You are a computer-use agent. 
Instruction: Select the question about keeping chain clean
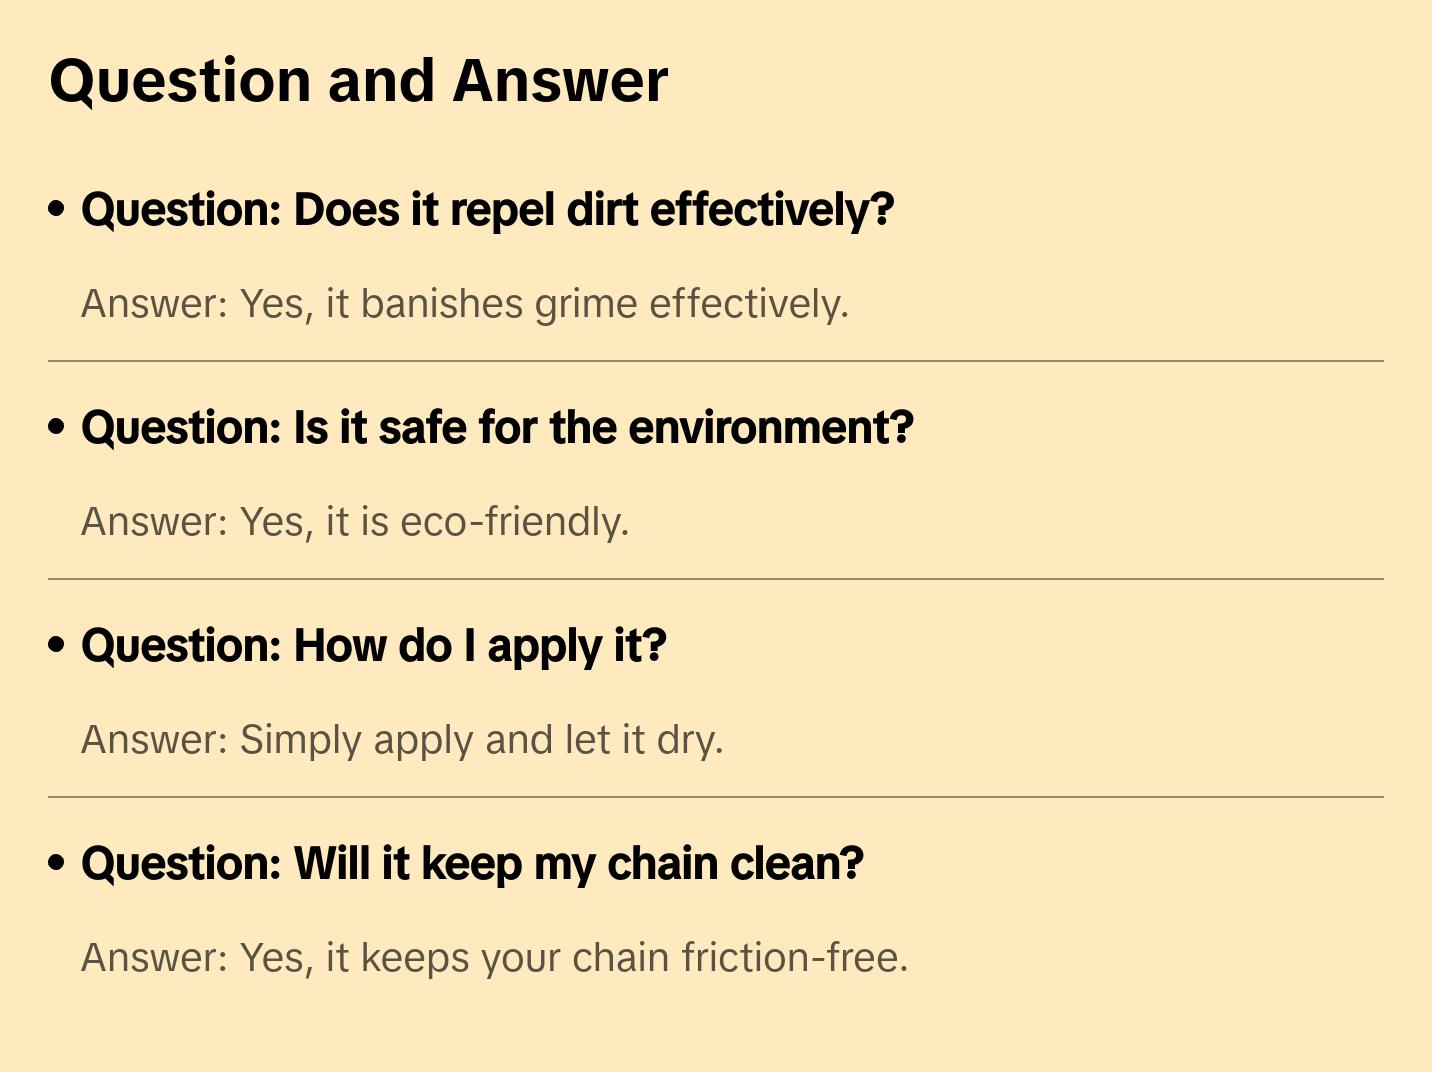click(472, 864)
